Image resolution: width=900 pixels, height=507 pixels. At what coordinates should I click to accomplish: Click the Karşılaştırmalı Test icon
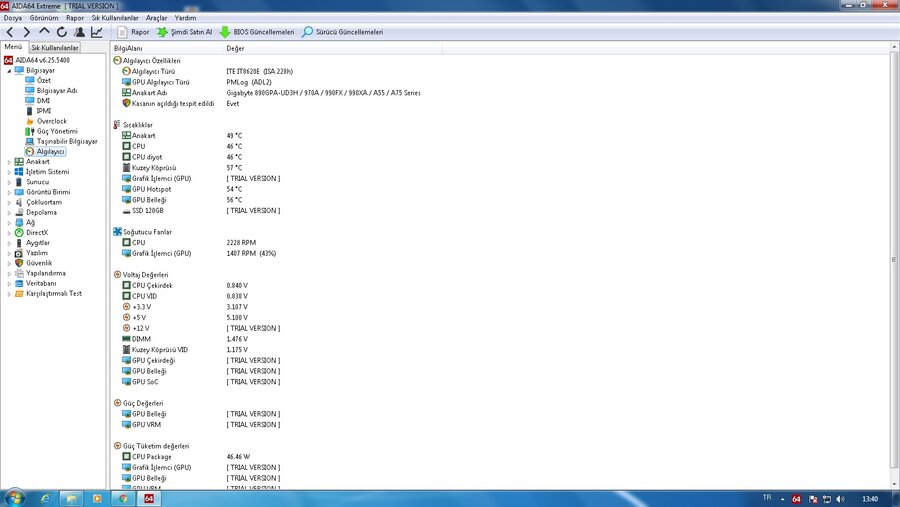click(19, 293)
